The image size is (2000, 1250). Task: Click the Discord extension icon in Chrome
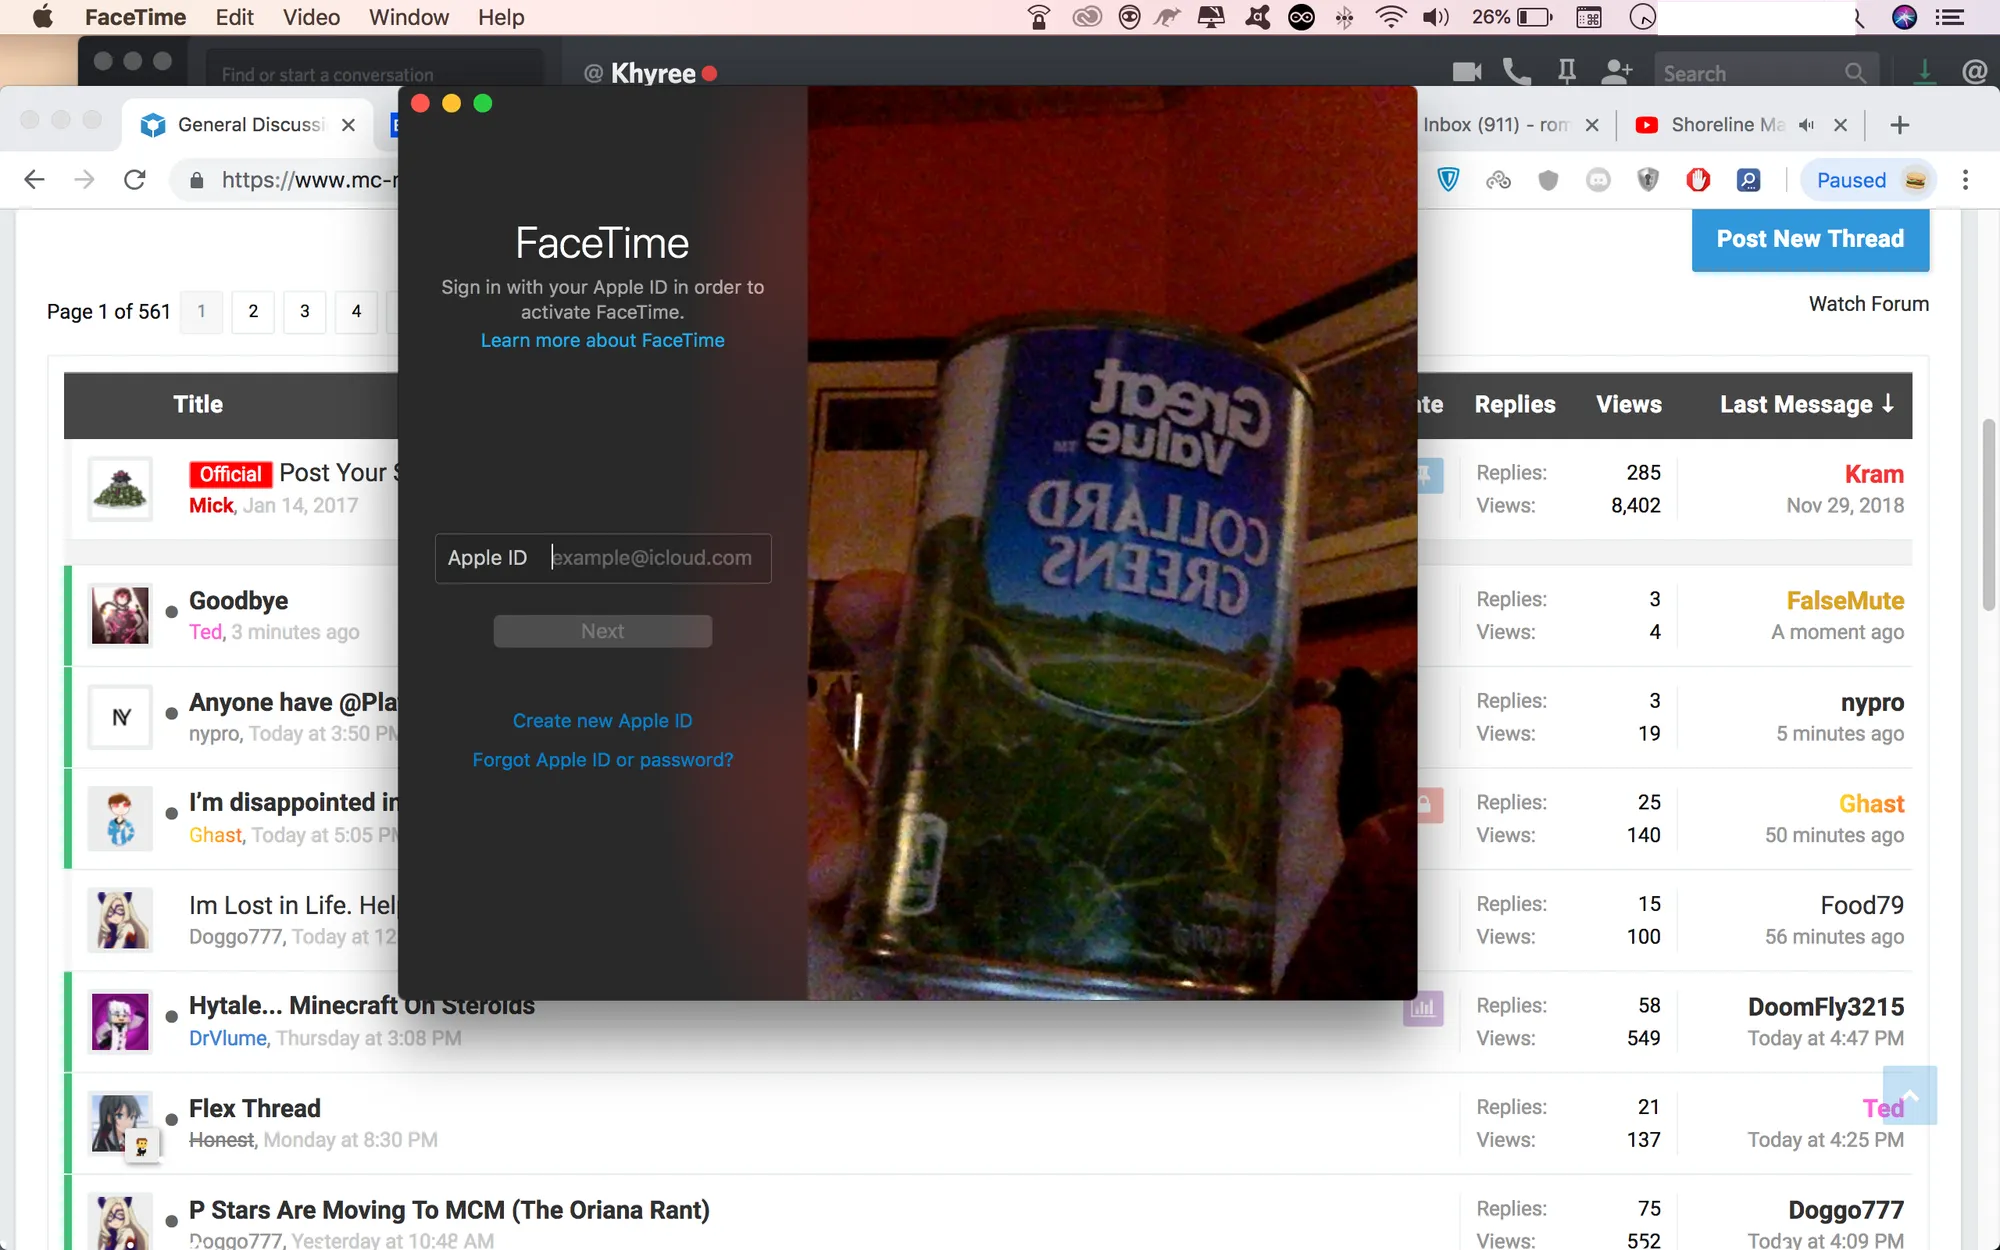[1598, 180]
